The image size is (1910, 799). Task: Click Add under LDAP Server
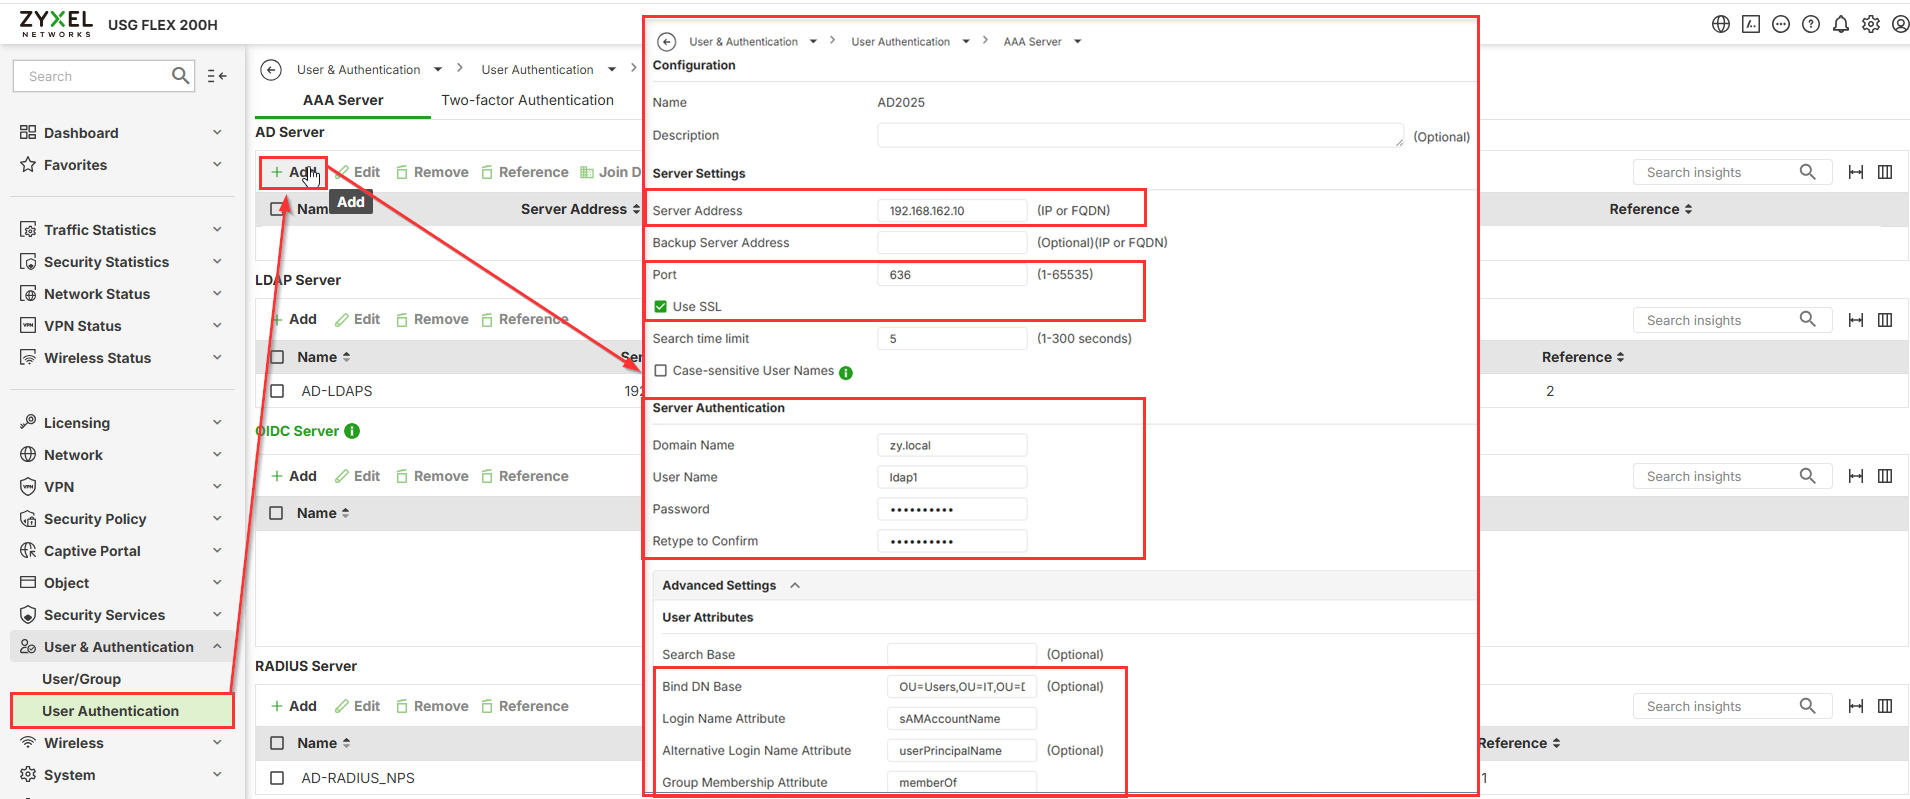(x=293, y=319)
